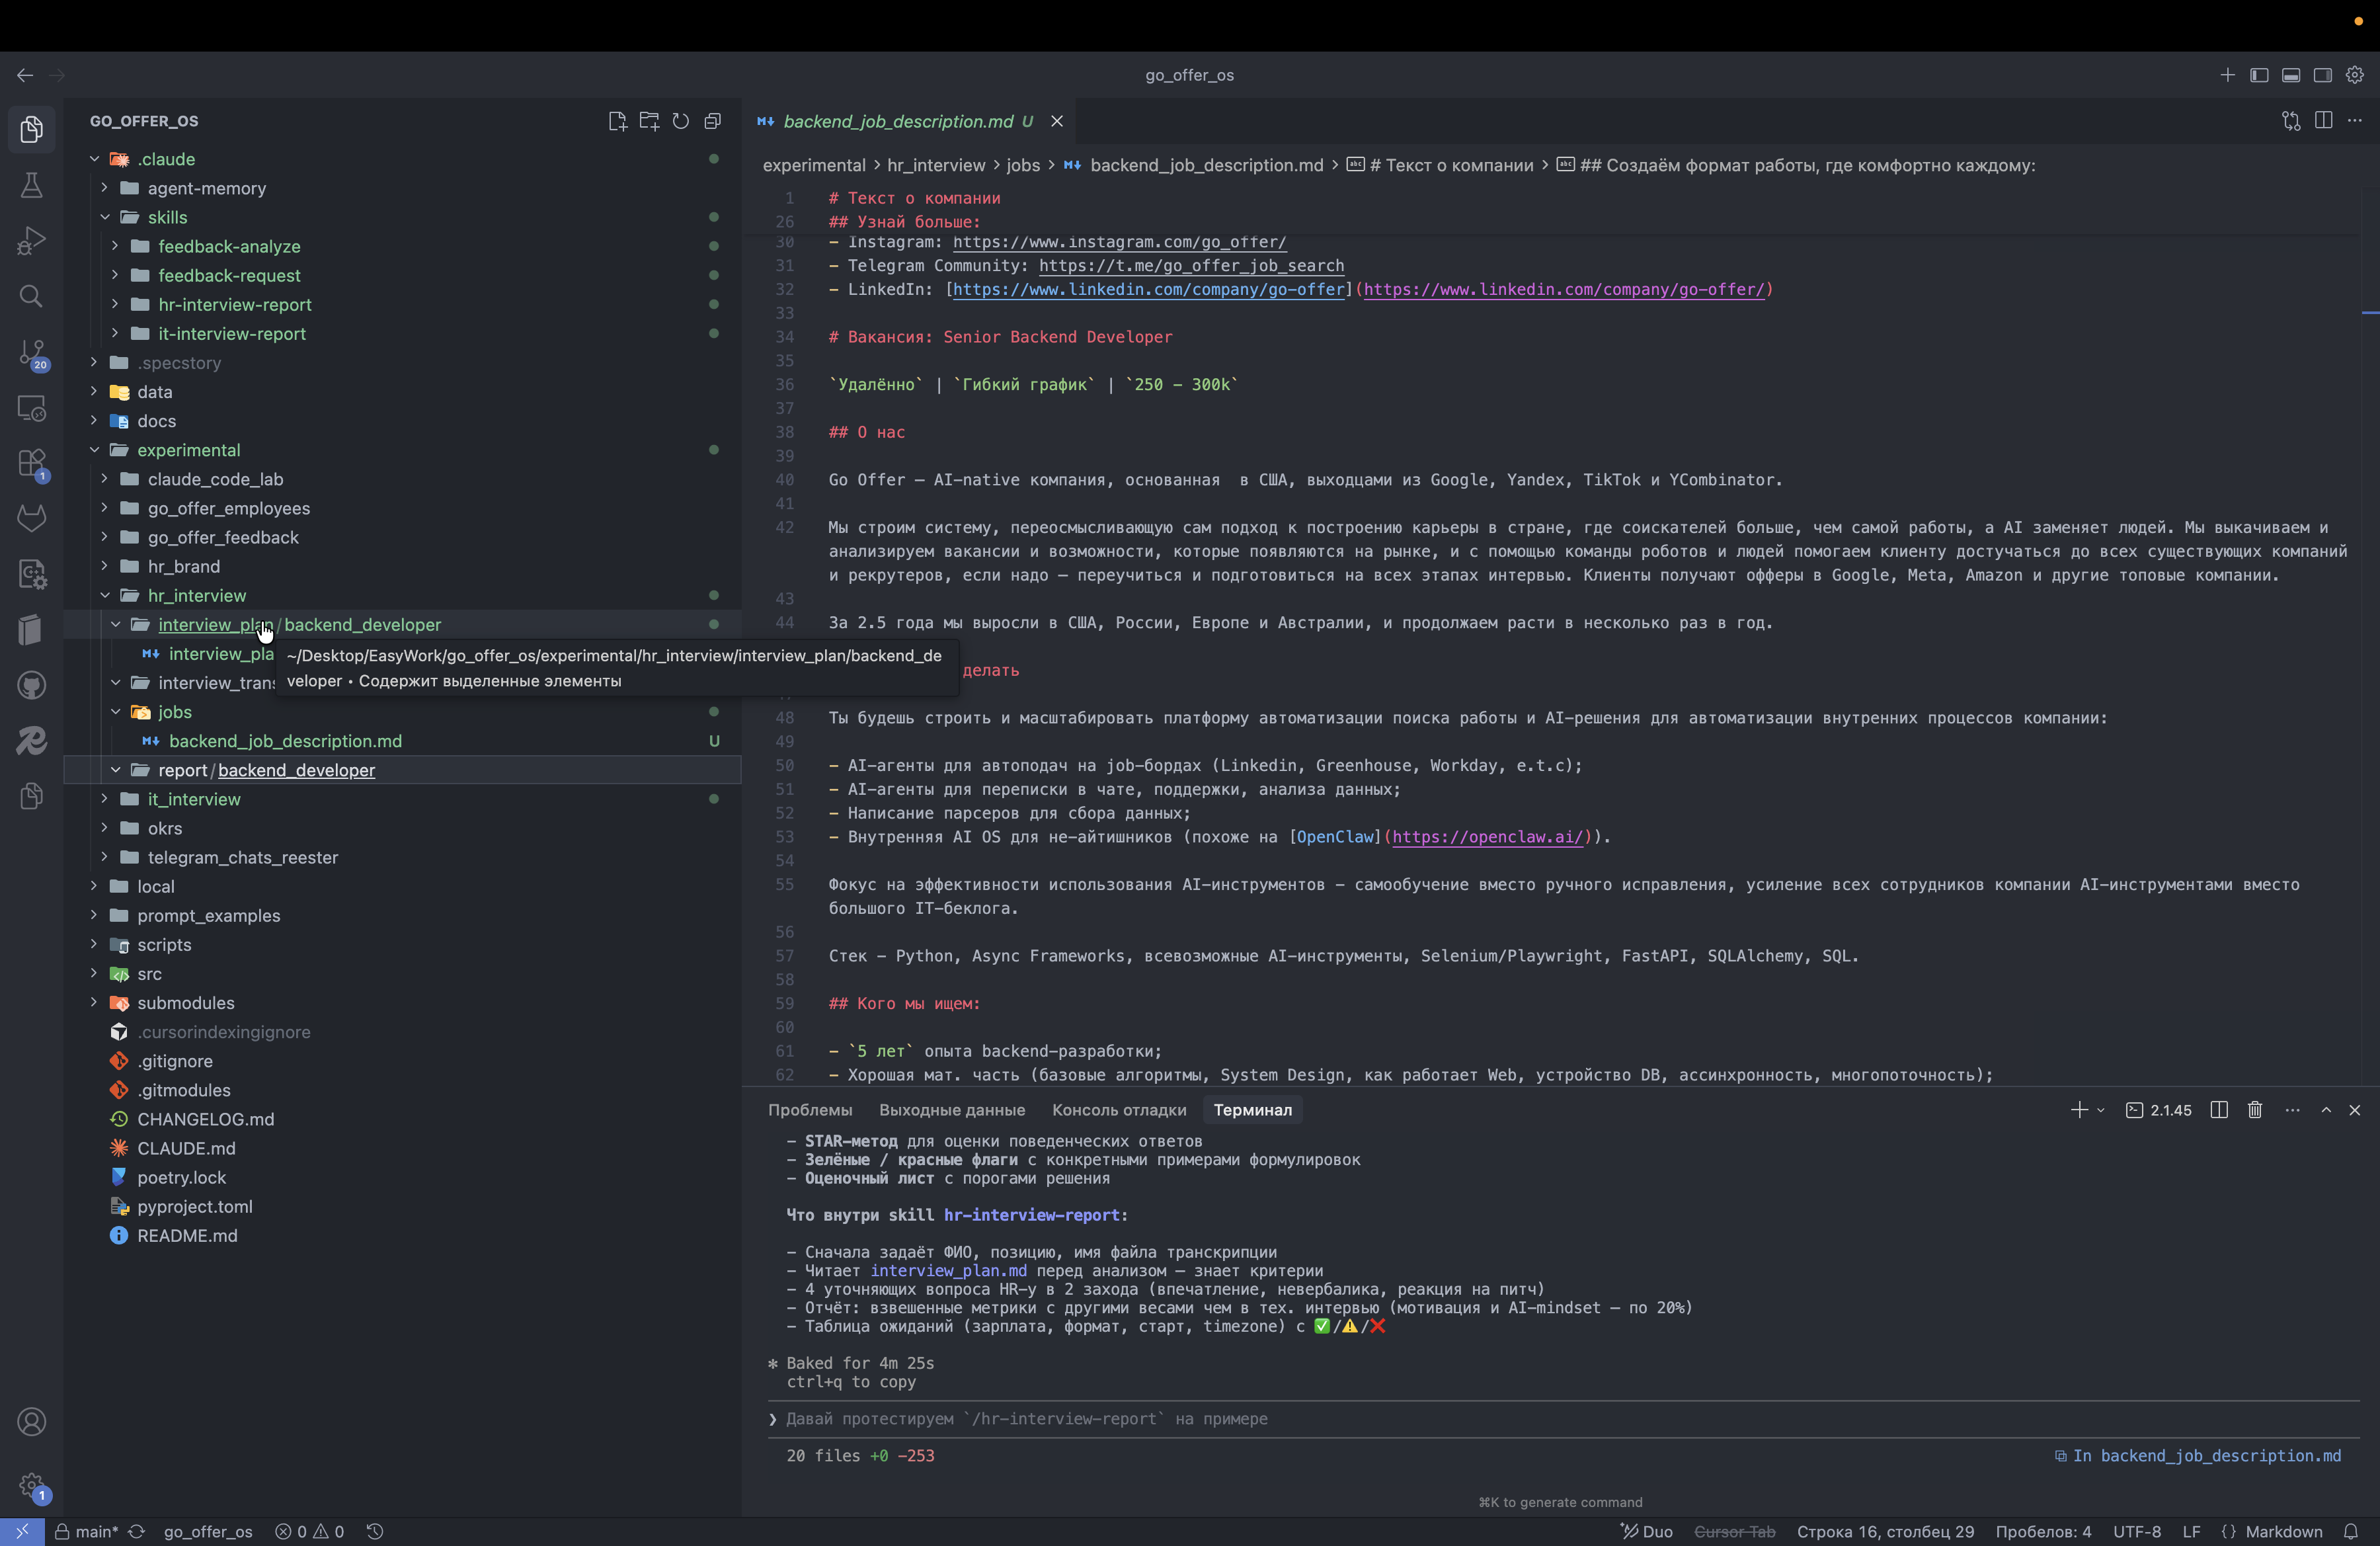Click New File icon in explorer header
Screen dimensions: 2380x1546
617,121
